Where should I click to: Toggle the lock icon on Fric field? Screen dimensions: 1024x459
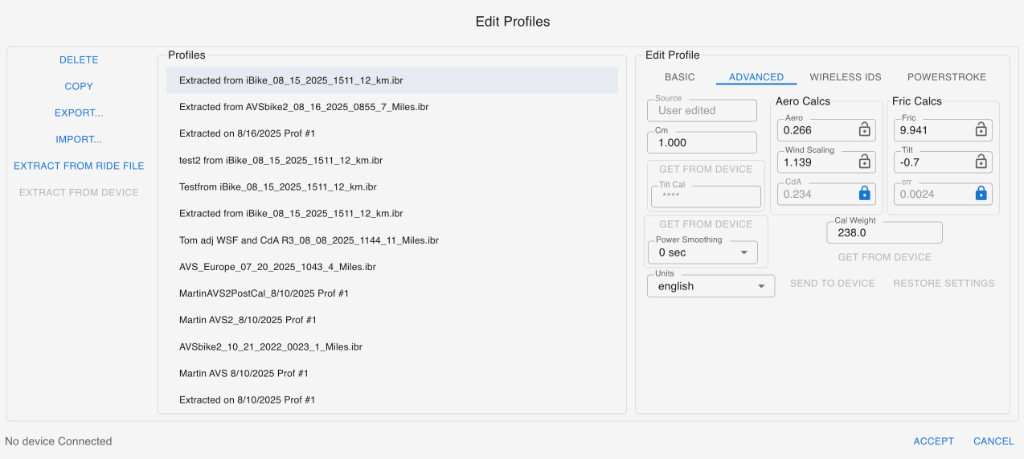[x=981, y=130]
